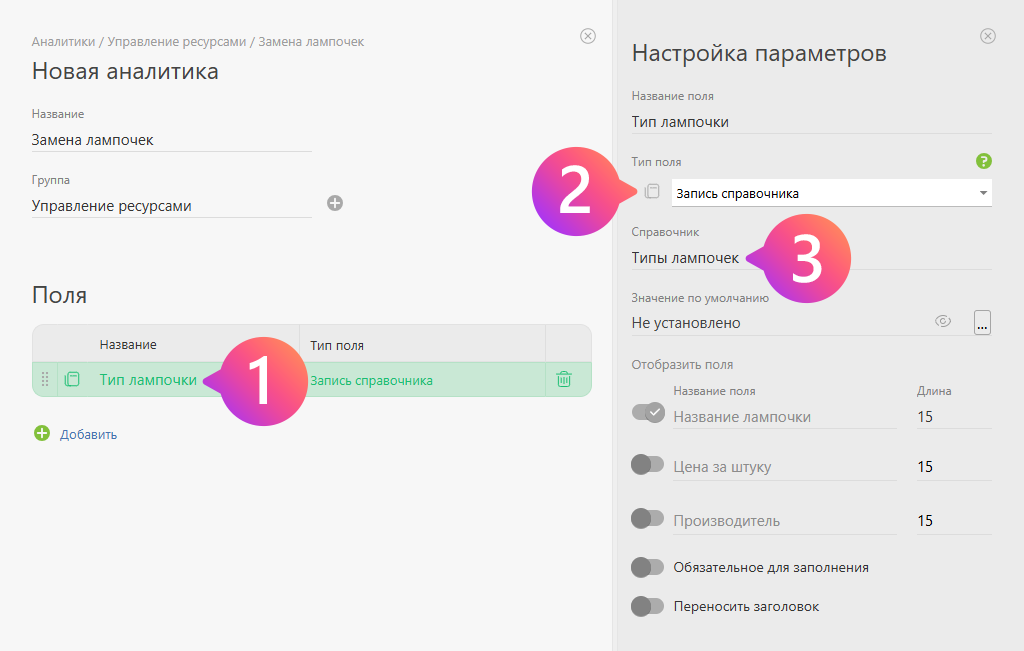The height and width of the screenshot is (651, 1024).
Task: Turn on Переносить заголовок
Action: tap(648, 606)
